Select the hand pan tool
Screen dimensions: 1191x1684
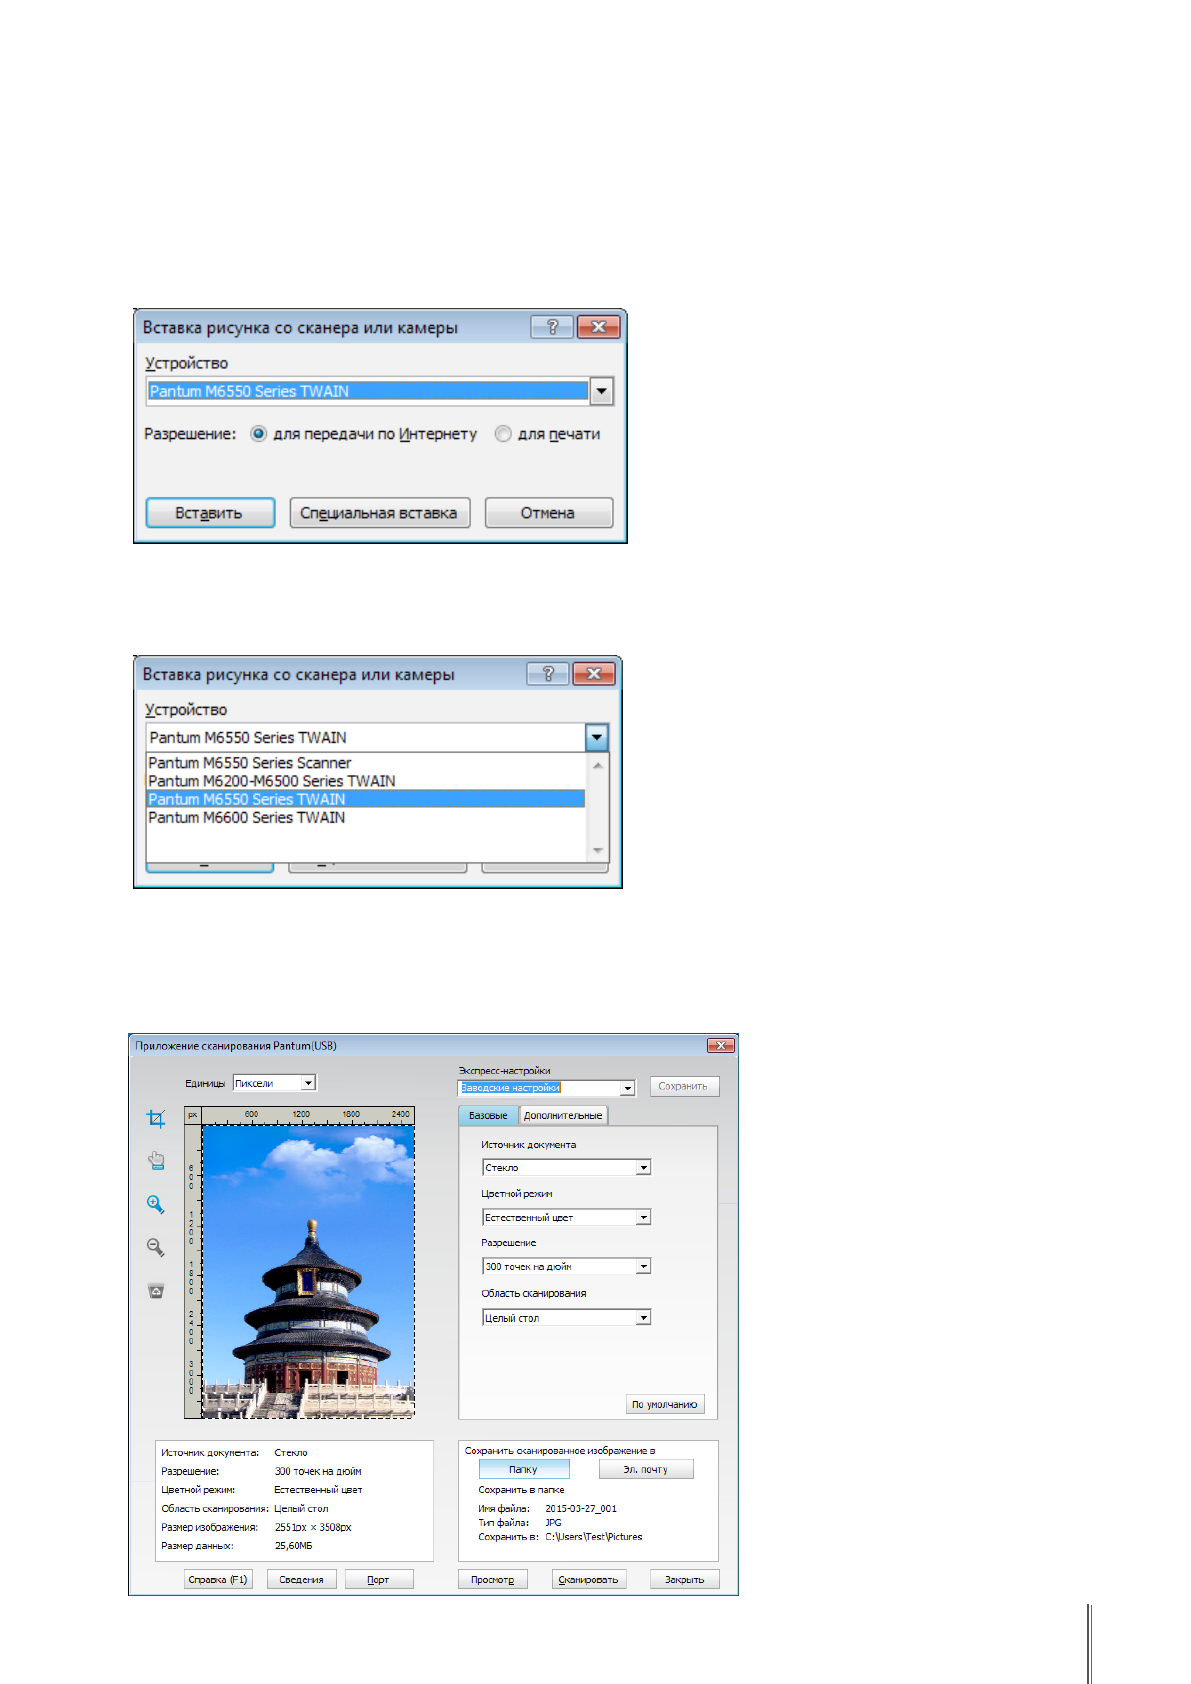point(156,1161)
